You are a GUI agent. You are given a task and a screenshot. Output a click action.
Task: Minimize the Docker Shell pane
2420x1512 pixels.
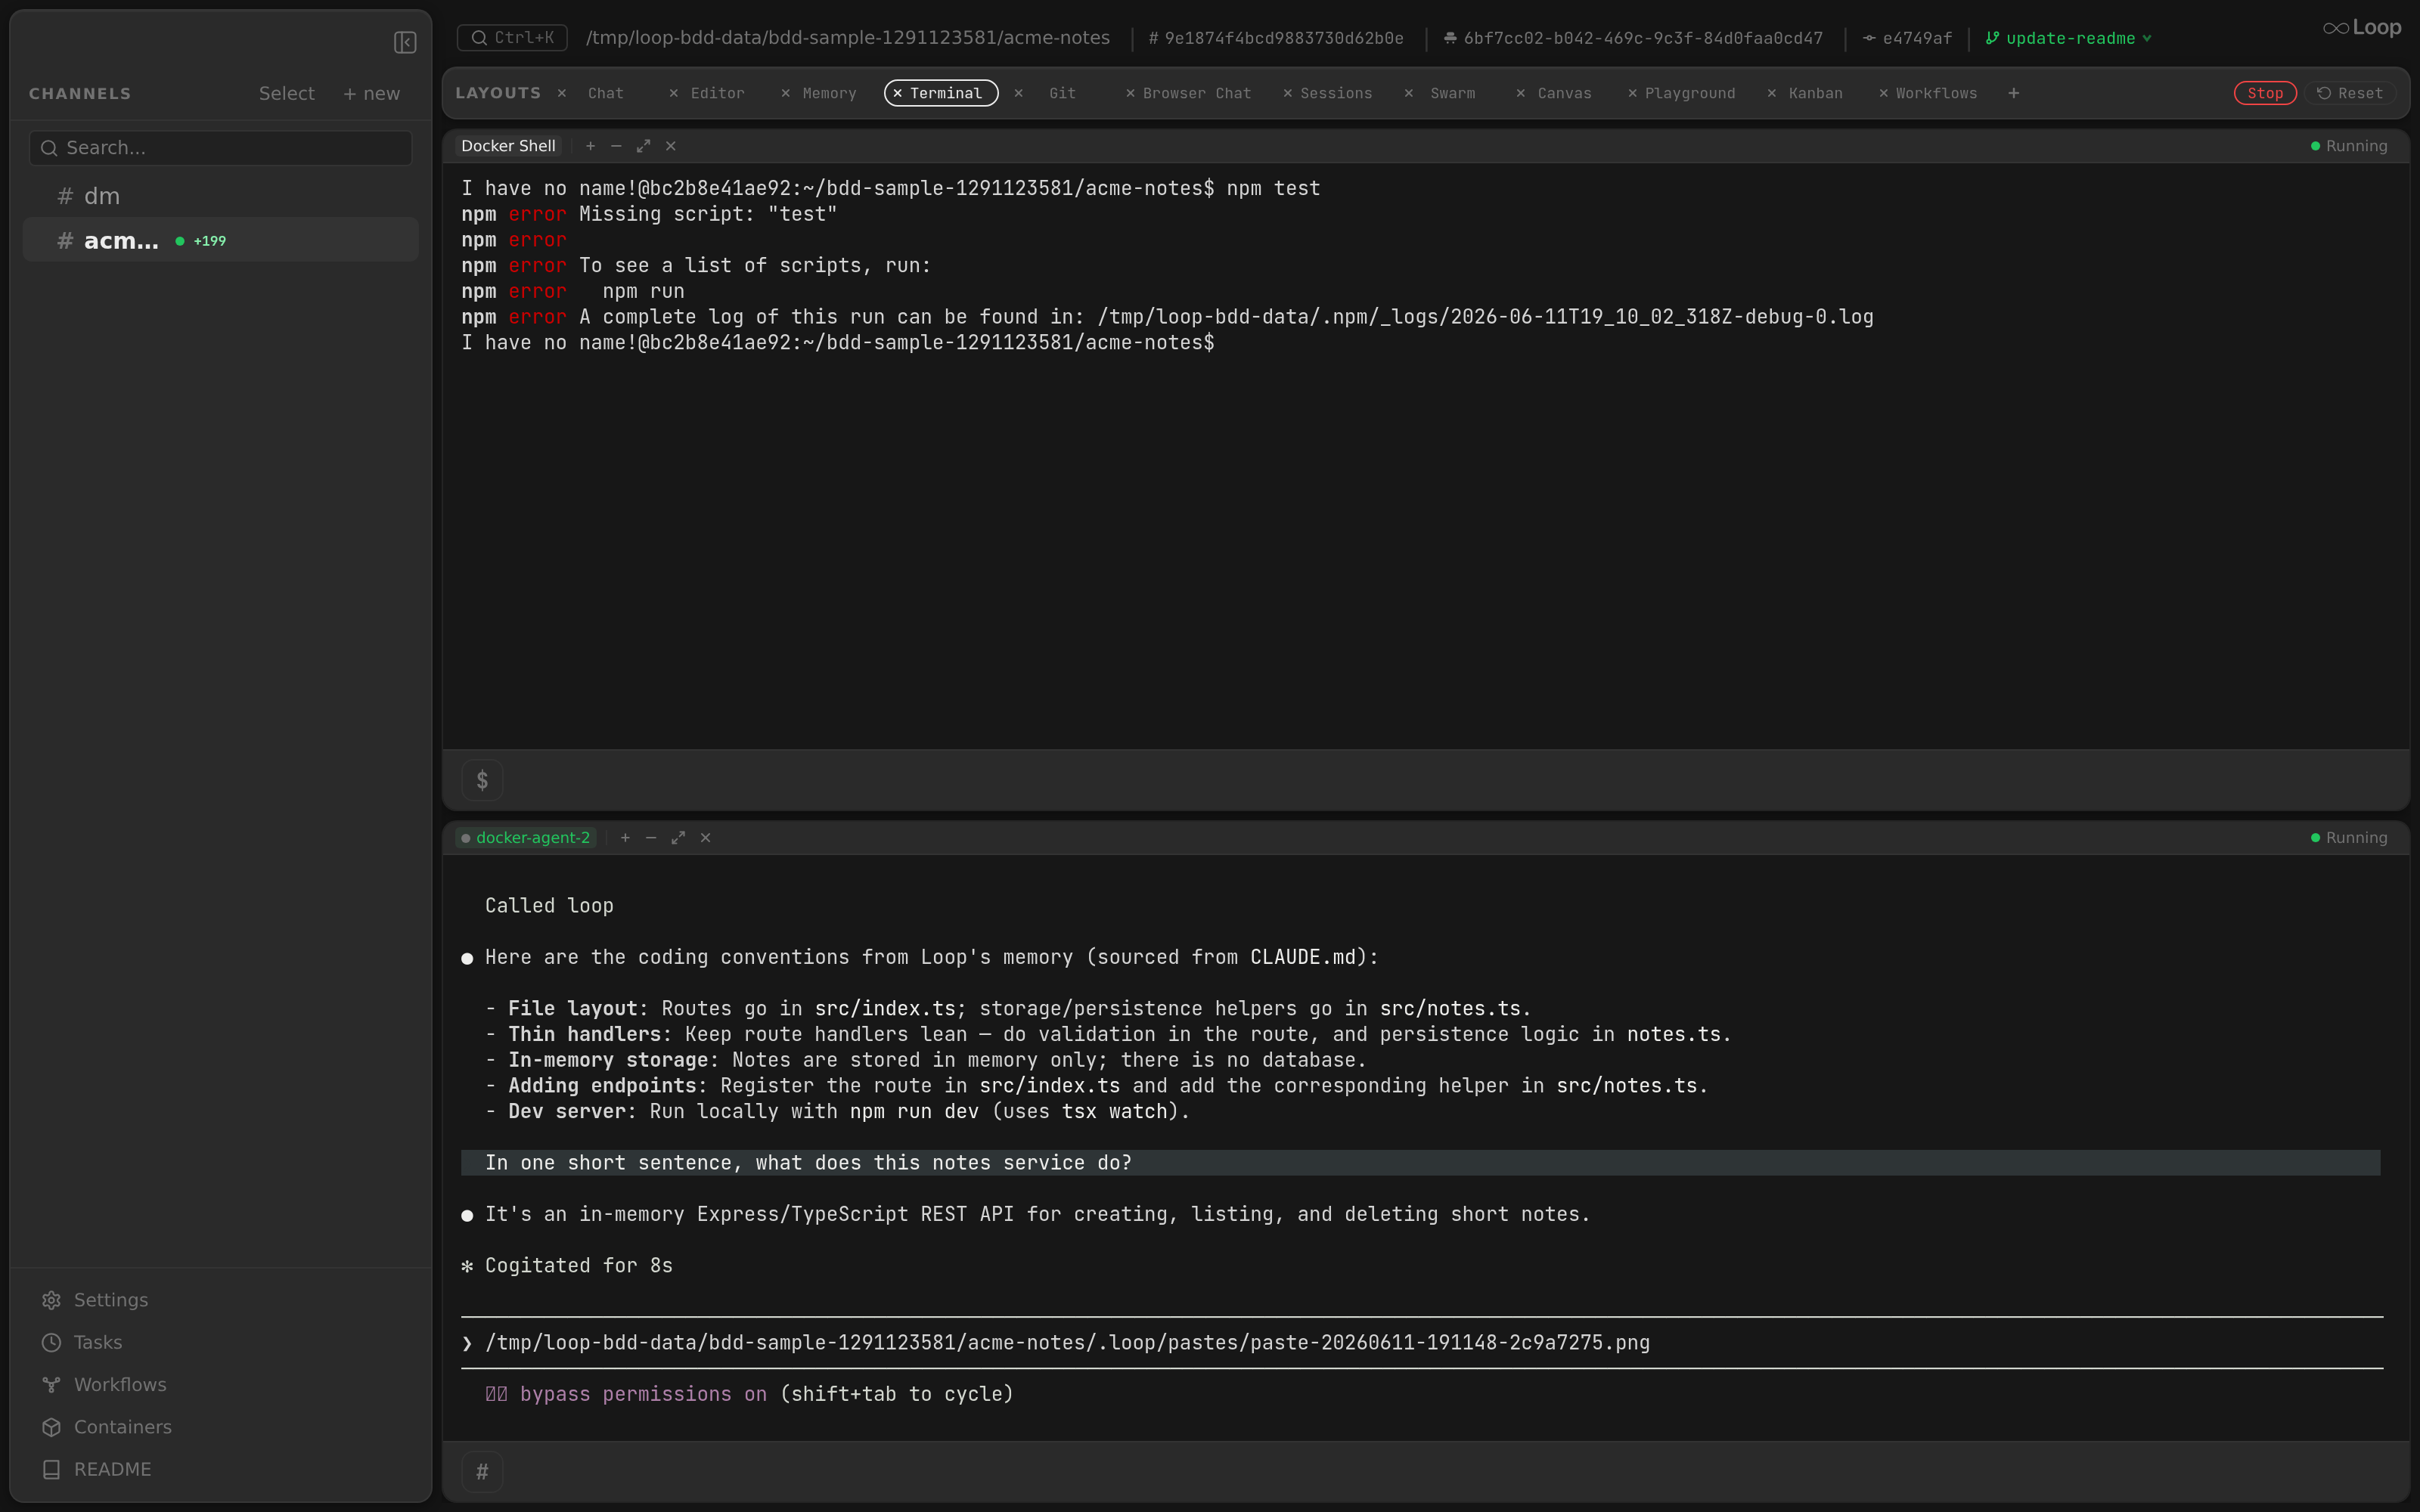[x=616, y=146]
